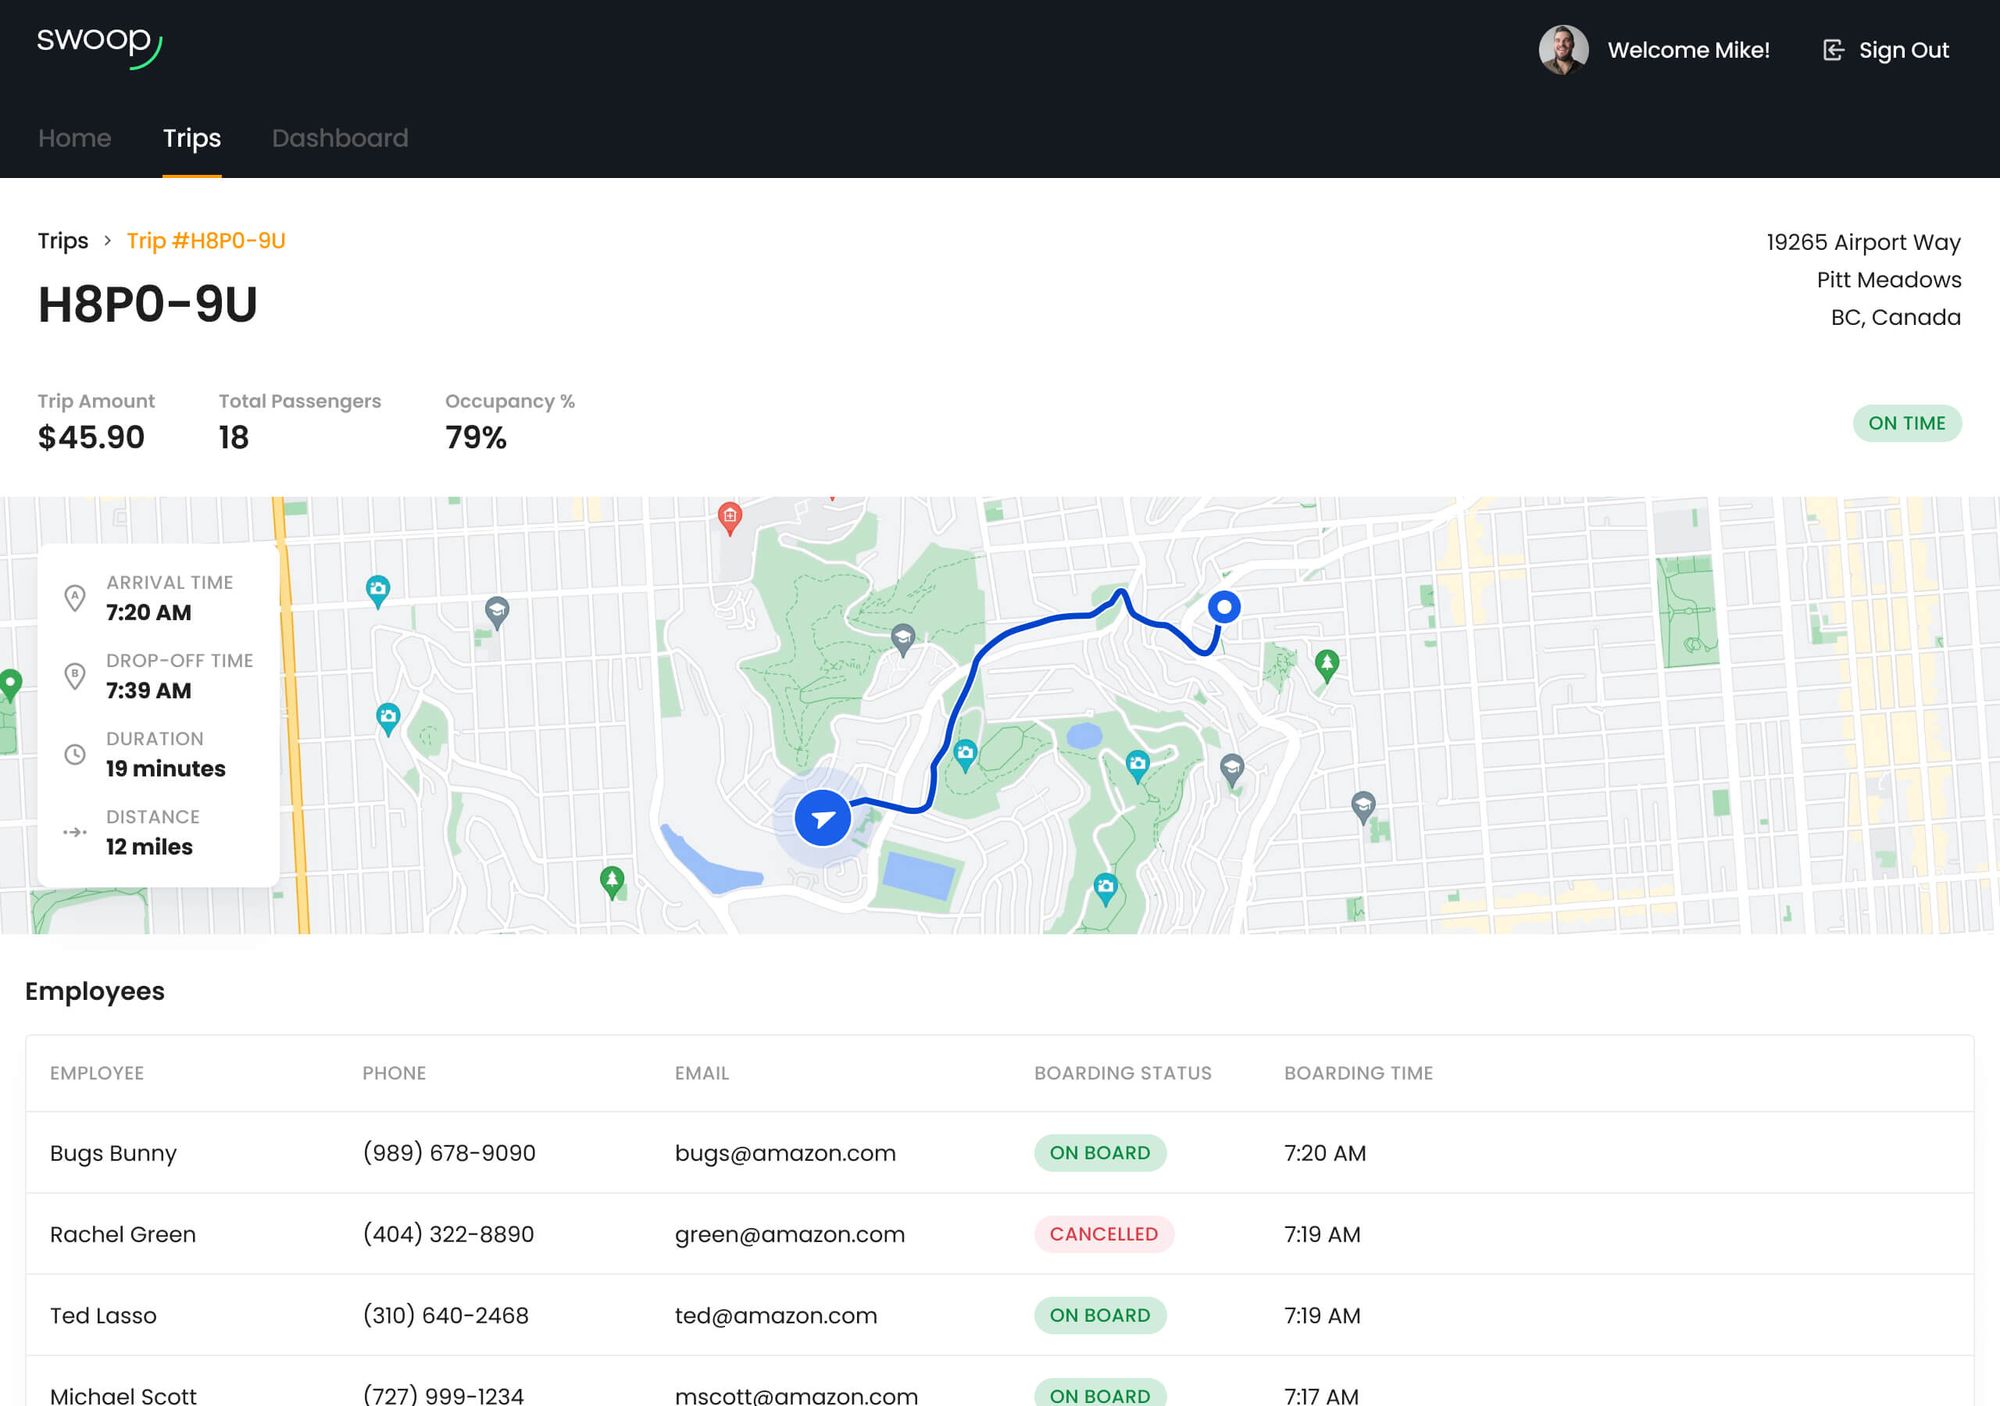The height and width of the screenshot is (1406, 2000).
Task: Click the arrival time pin icon
Action: [x=74, y=597]
